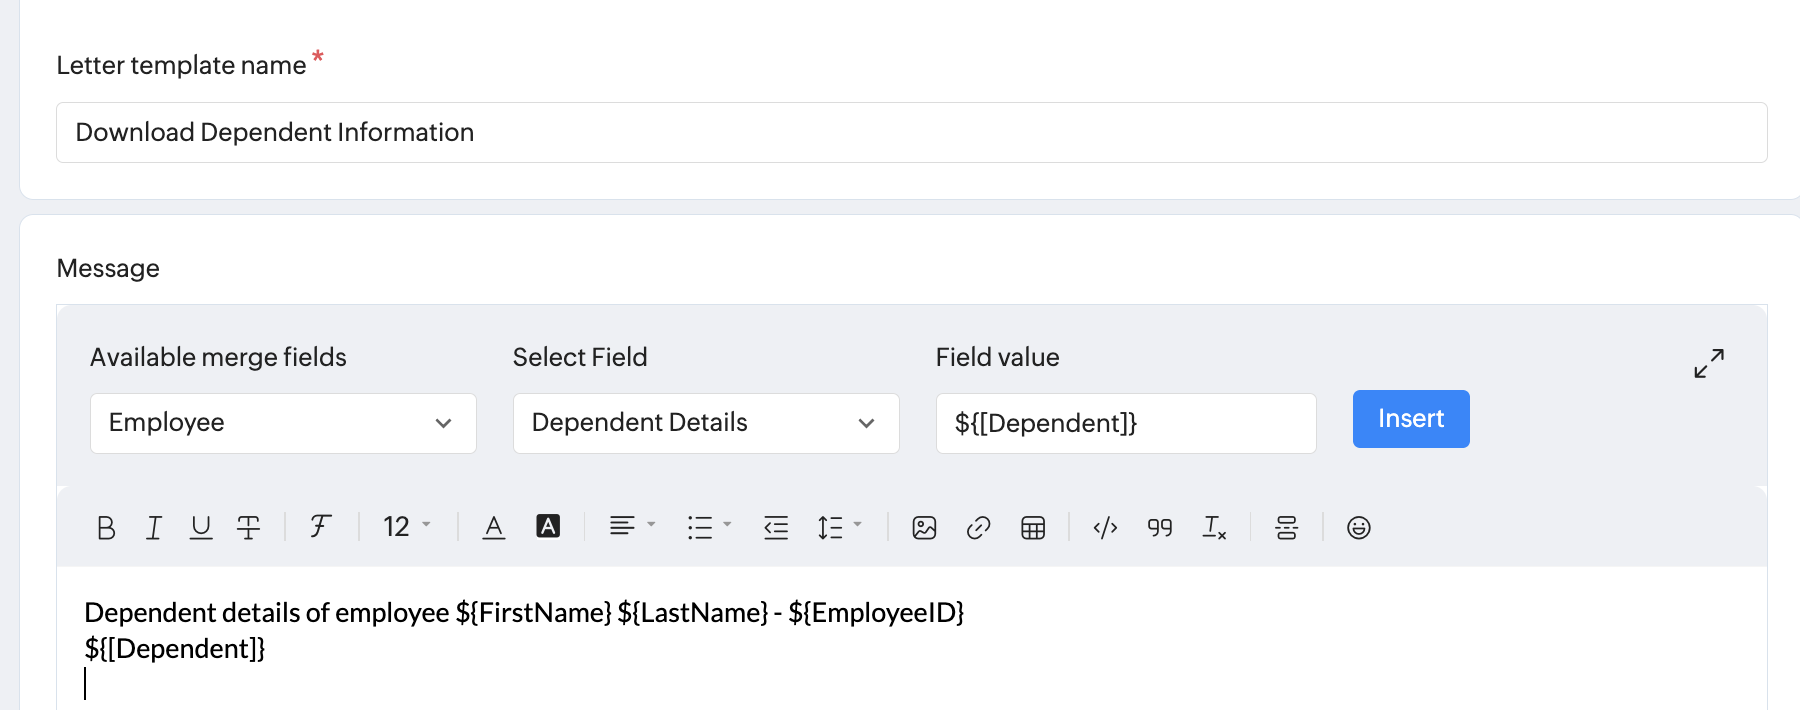Open the Dependent Details field dropdown
Image resolution: width=1800 pixels, height=710 pixels.
(x=706, y=423)
